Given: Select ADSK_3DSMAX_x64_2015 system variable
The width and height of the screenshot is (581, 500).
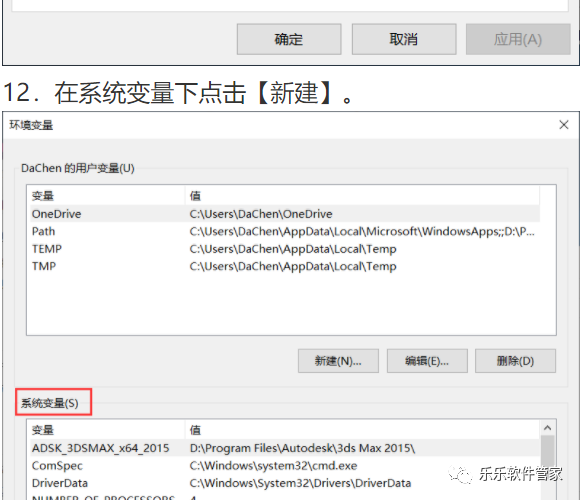Looking at the screenshot, I should 285,448.
